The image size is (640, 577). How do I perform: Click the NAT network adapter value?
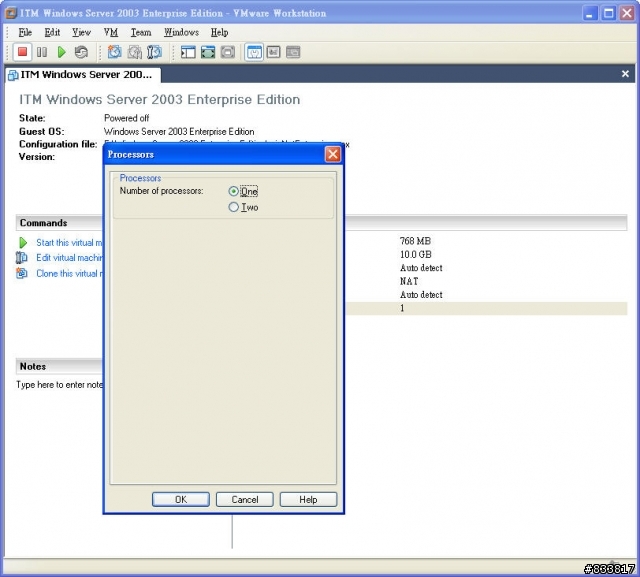(409, 281)
